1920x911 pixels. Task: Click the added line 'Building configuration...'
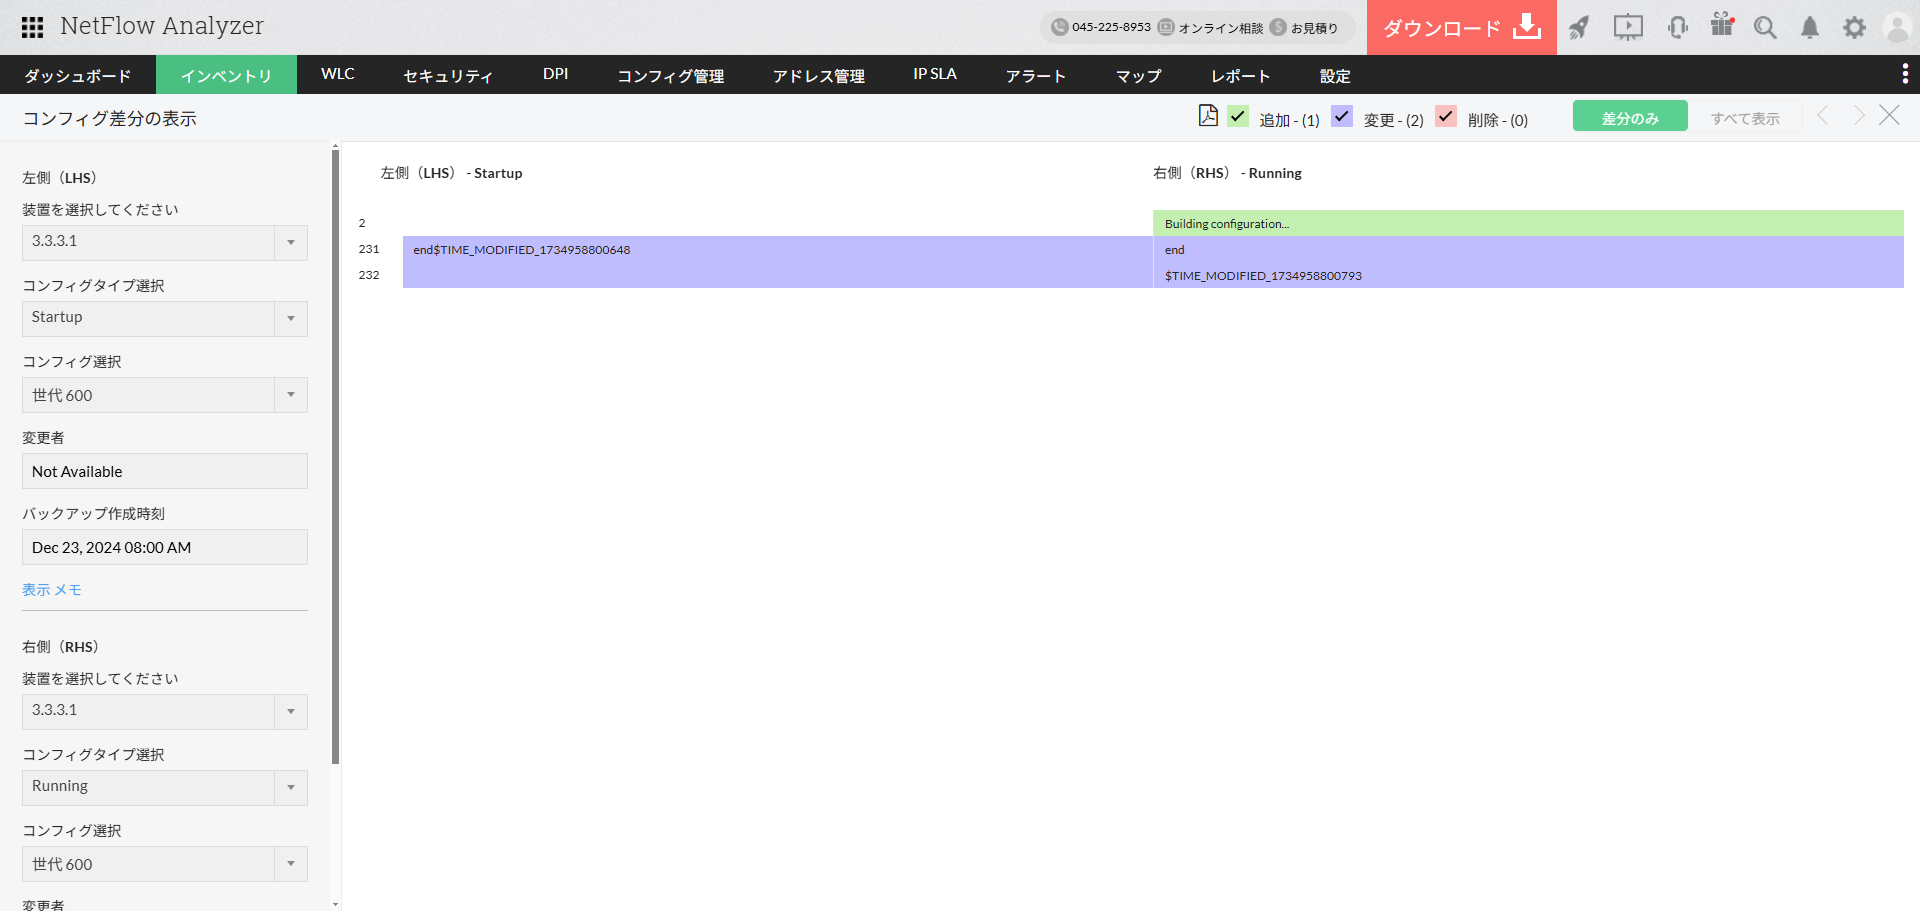(x=1528, y=223)
